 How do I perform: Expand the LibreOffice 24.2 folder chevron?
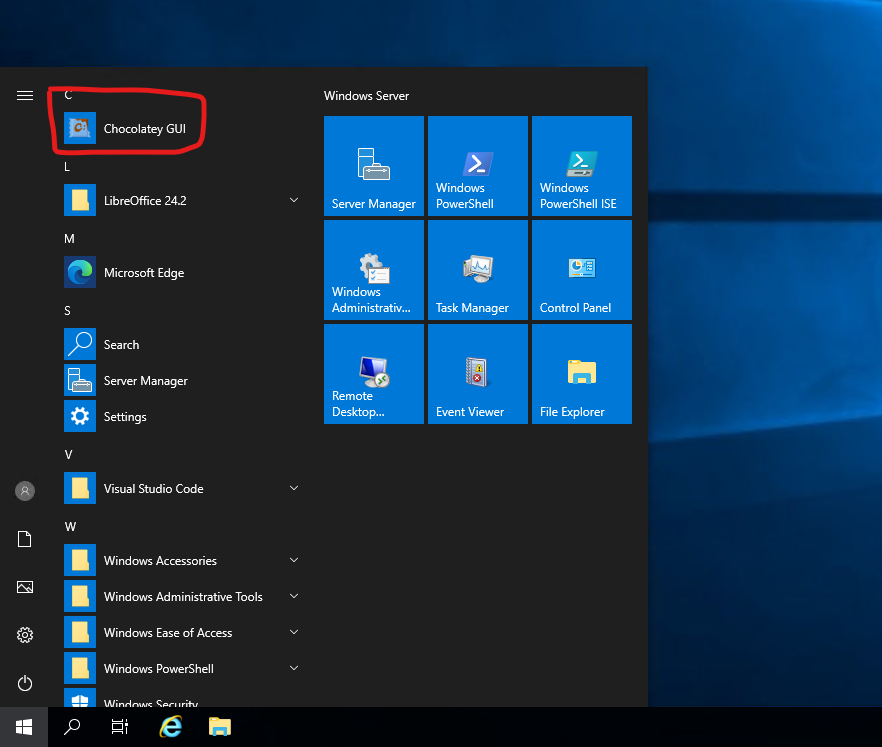(294, 200)
